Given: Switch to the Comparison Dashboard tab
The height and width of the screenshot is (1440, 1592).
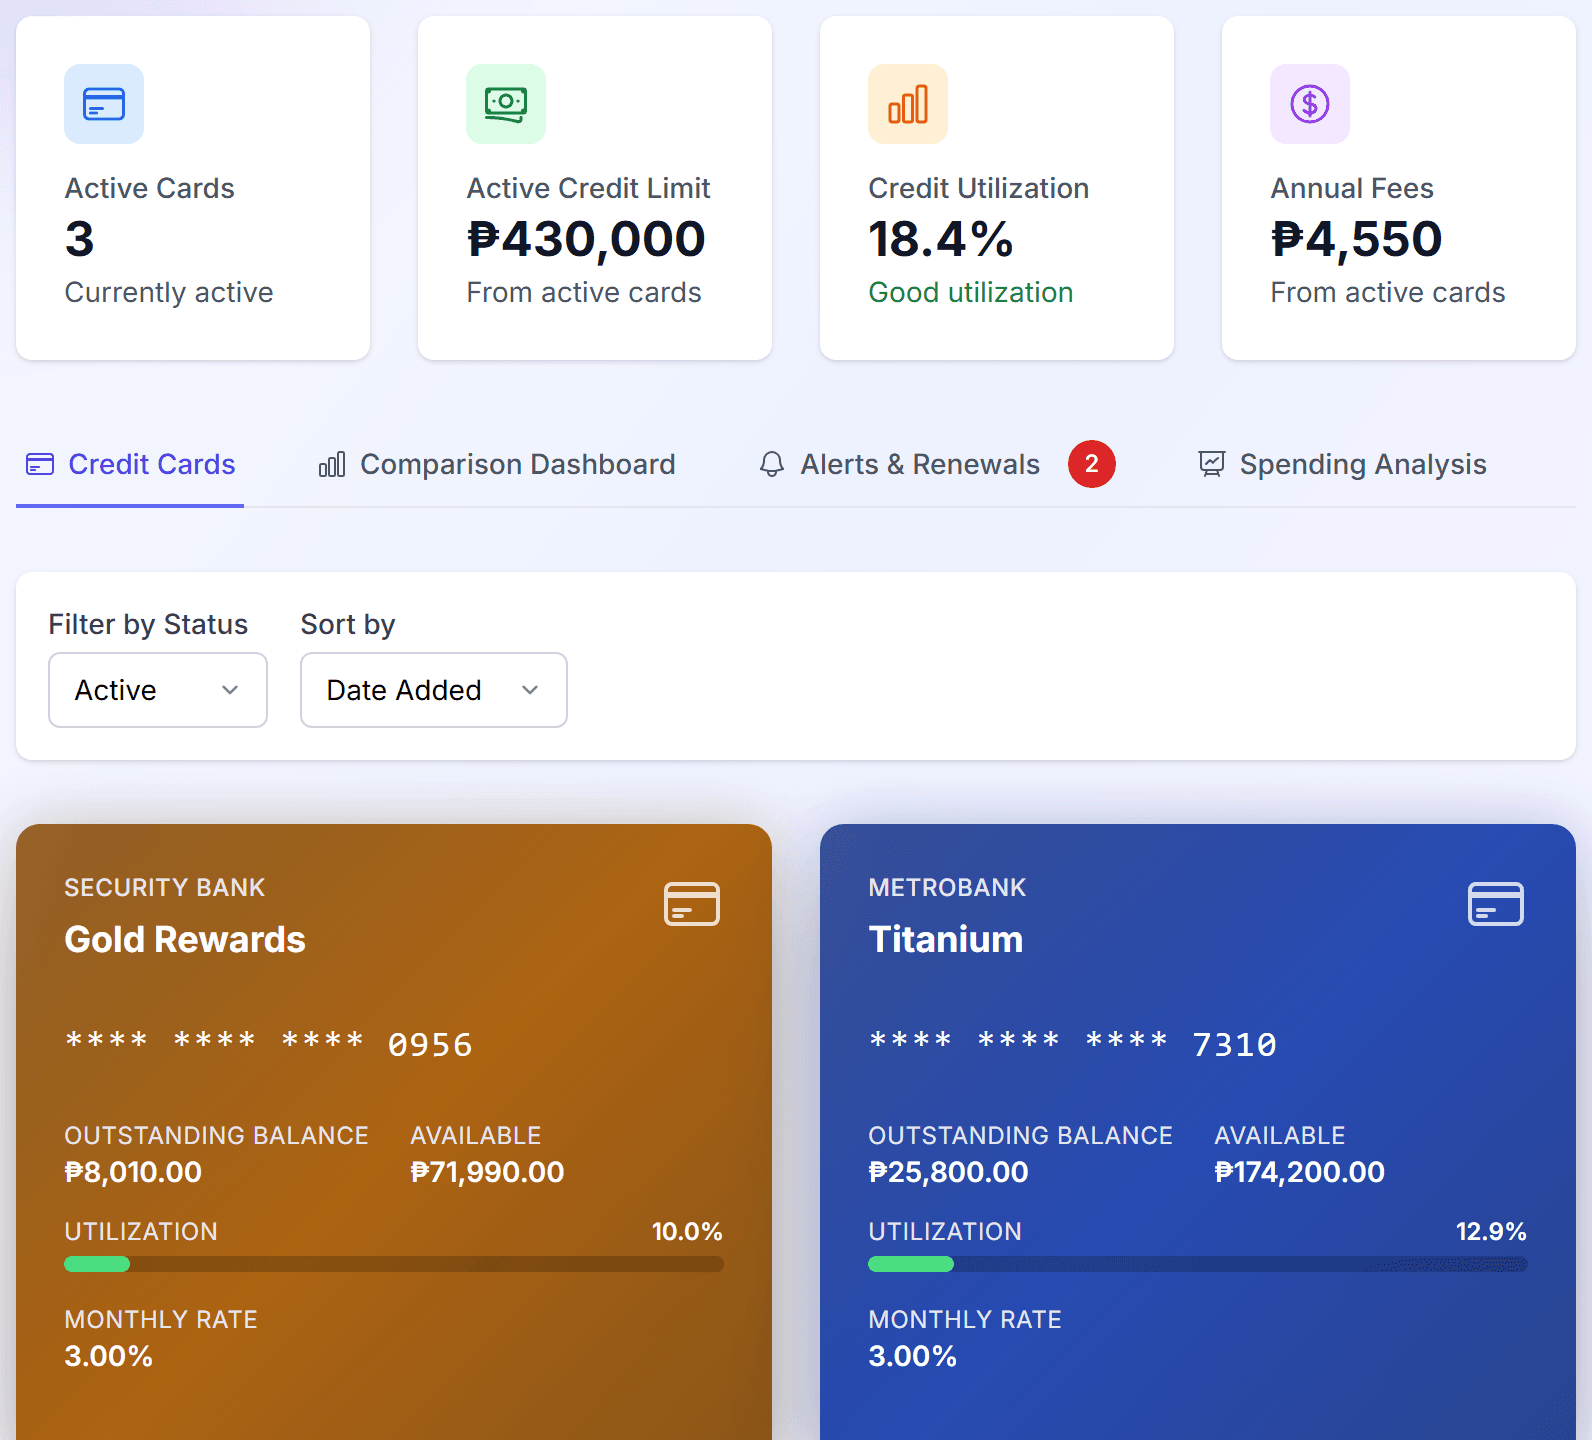Looking at the screenshot, I should pos(497,464).
